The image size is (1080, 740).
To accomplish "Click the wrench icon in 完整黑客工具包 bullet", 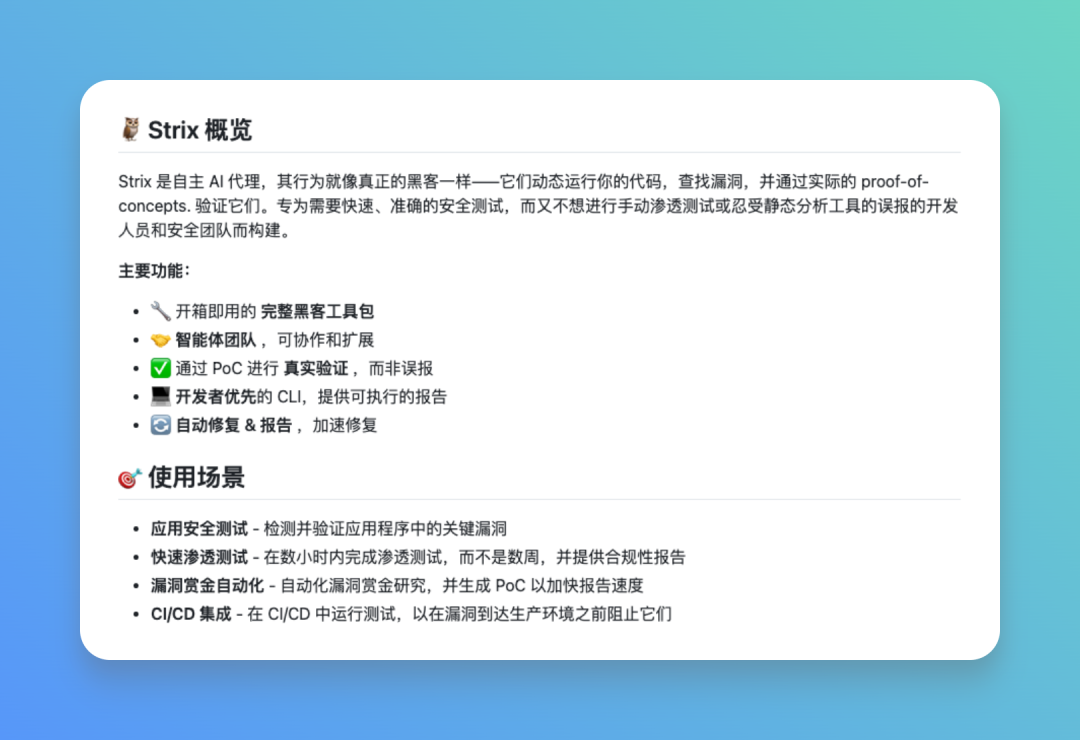I will [x=160, y=310].
